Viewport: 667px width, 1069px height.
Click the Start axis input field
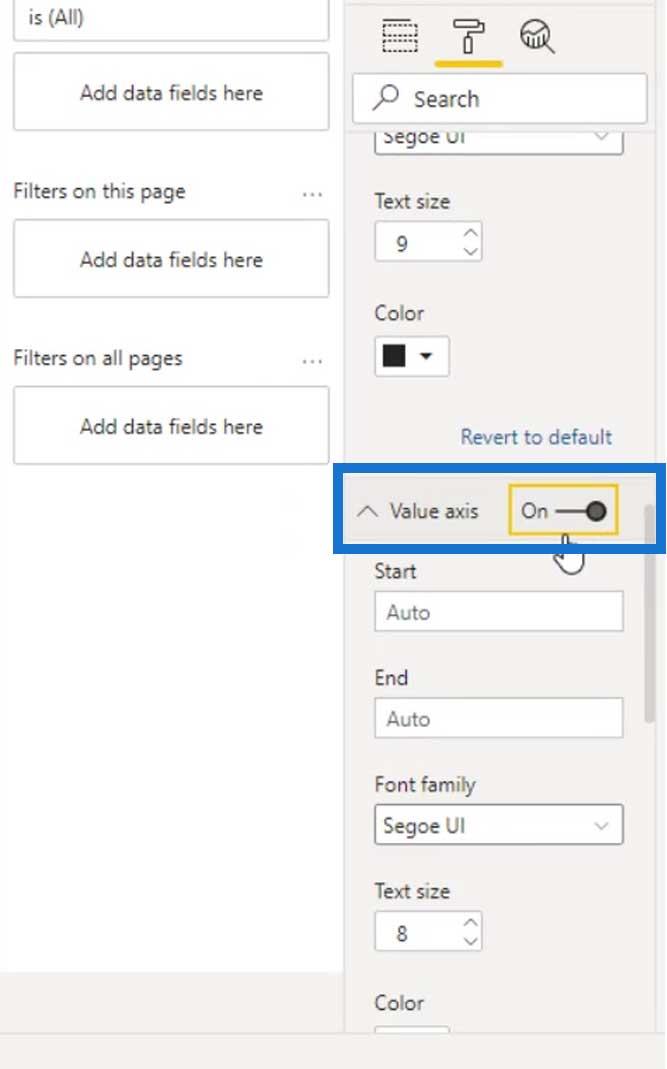[x=499, y=612]
